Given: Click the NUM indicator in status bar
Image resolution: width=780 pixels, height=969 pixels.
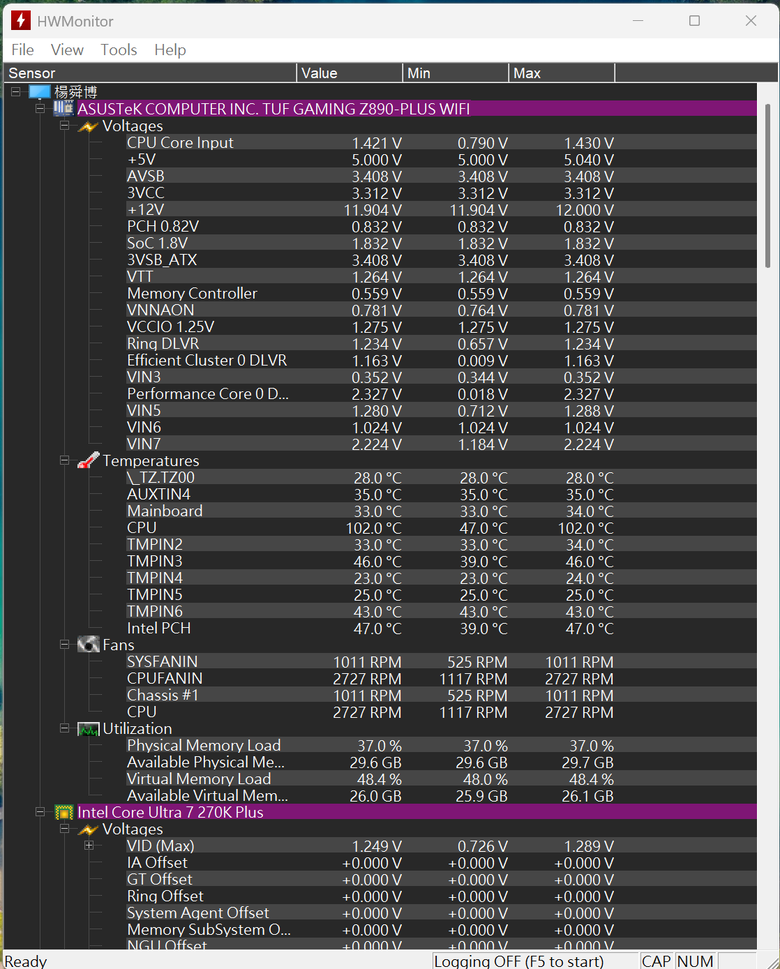Looking at the screenshot, I should (695, 961).
